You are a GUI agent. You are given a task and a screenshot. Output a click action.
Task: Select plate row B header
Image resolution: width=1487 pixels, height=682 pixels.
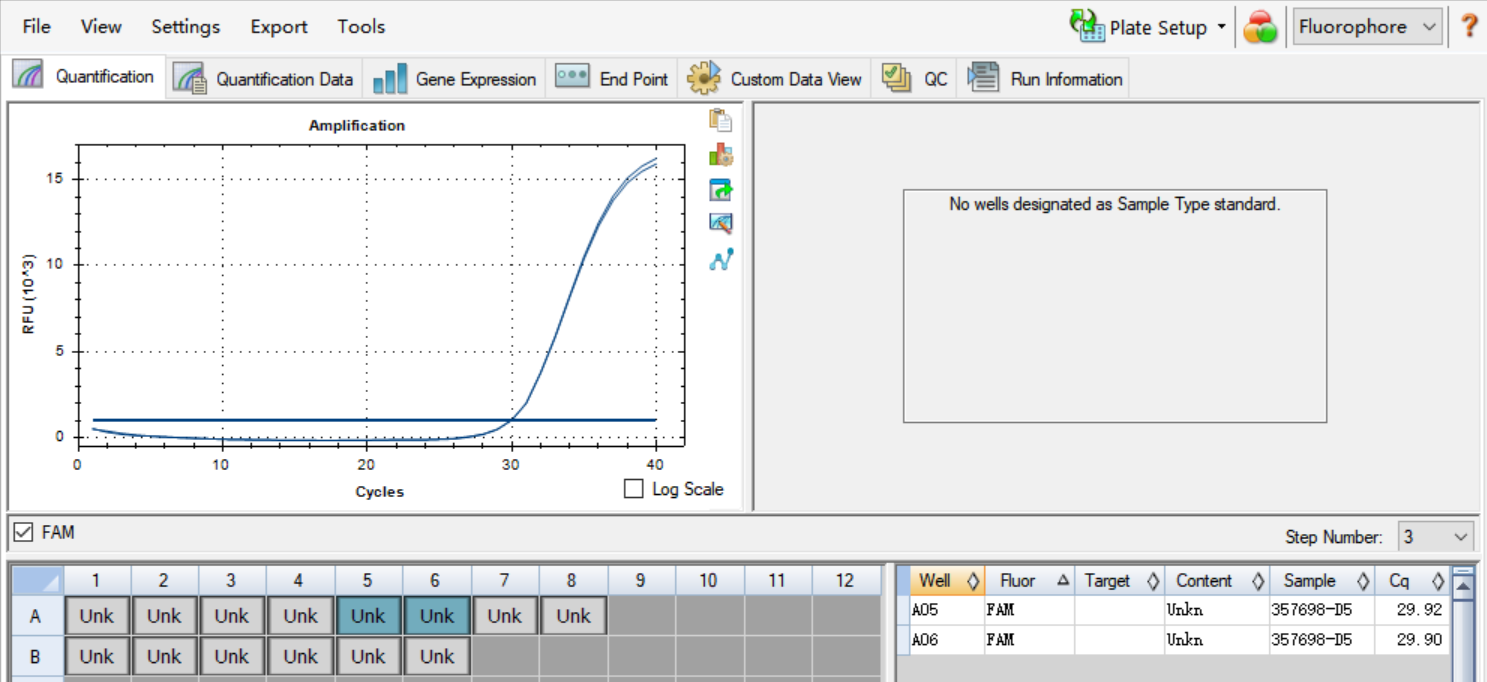point(36,657)
